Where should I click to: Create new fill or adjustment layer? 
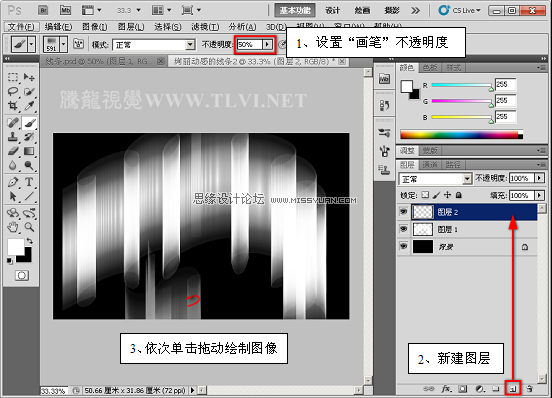[x=479, y=388]
